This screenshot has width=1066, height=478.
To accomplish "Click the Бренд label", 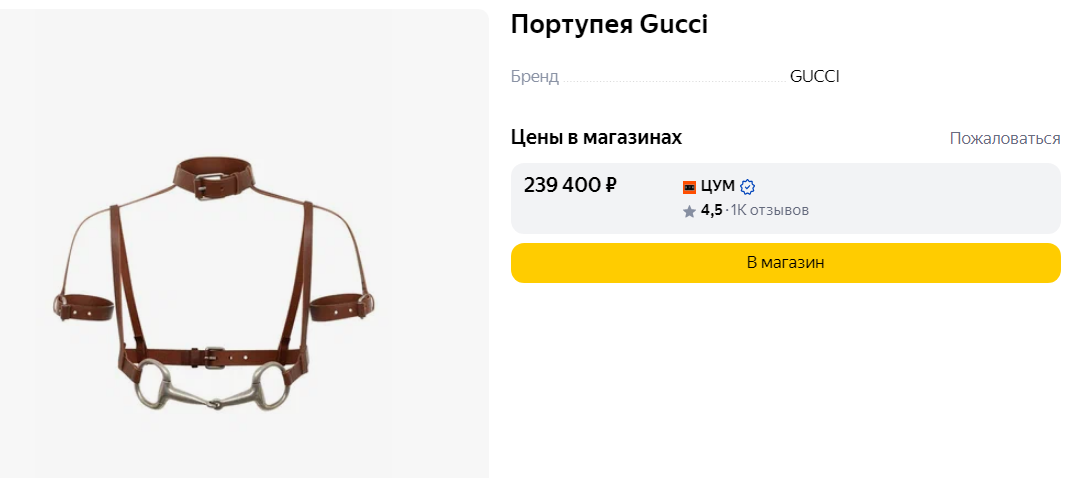I will (x=534, y=76).
